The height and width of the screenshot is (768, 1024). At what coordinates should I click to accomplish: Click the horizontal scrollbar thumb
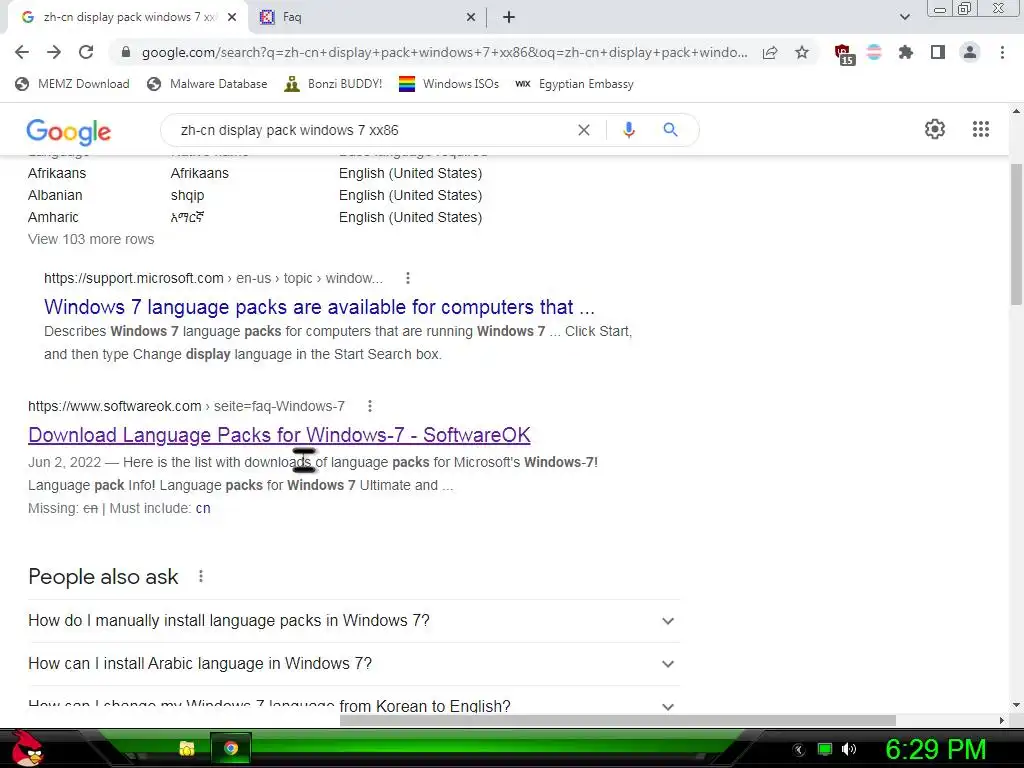[x=618, y=720]
